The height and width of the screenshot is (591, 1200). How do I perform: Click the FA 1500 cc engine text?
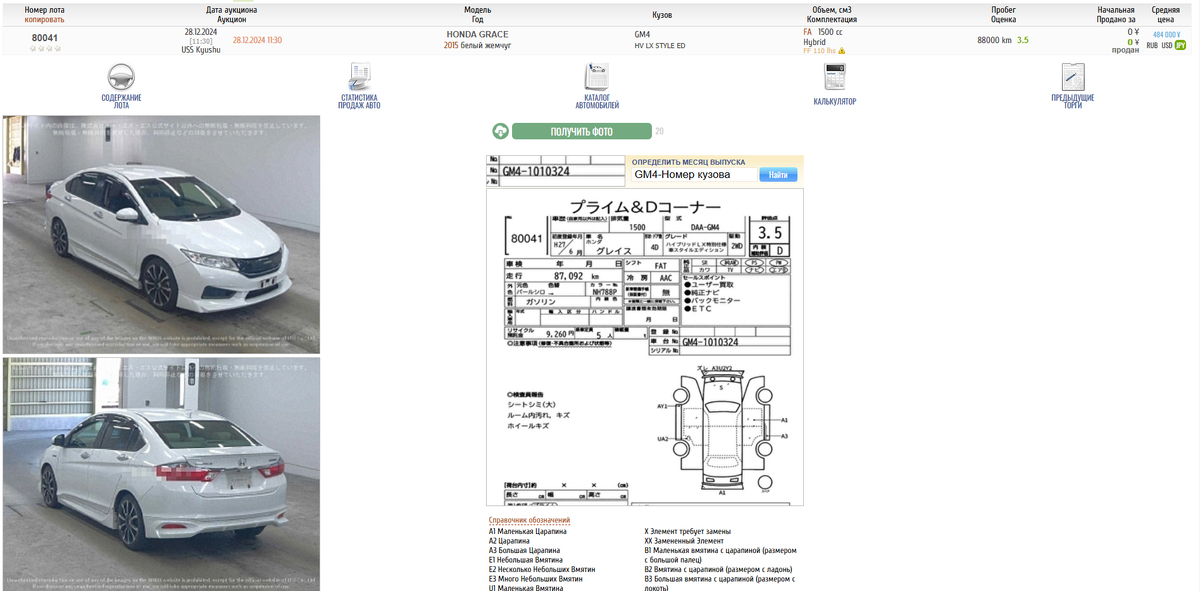click(823, 32)
